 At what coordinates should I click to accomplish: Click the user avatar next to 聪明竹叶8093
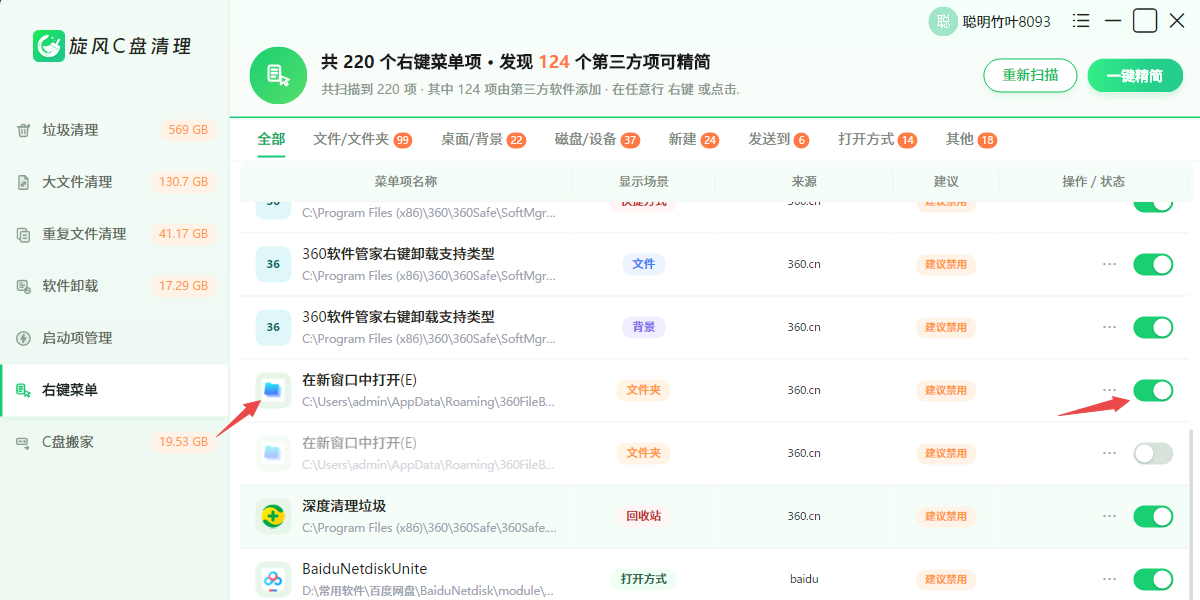943,21
